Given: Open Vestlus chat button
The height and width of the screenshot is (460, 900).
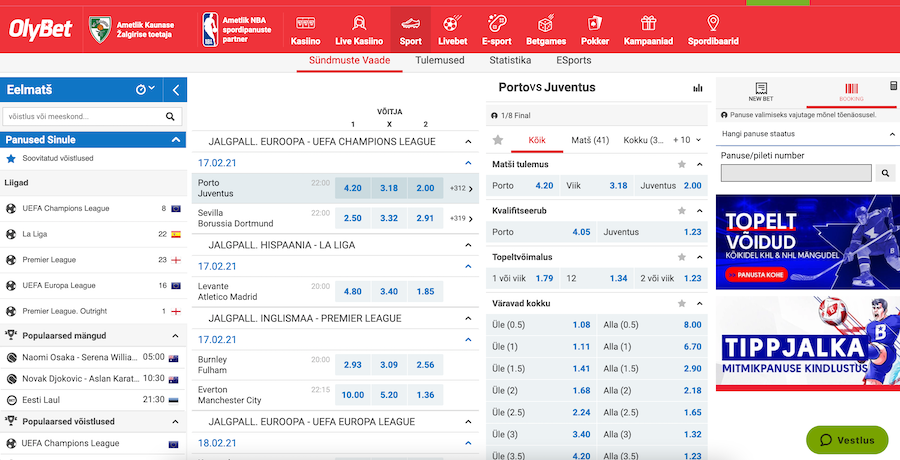Looking at the screenshot, I should [x=847, y=440].
